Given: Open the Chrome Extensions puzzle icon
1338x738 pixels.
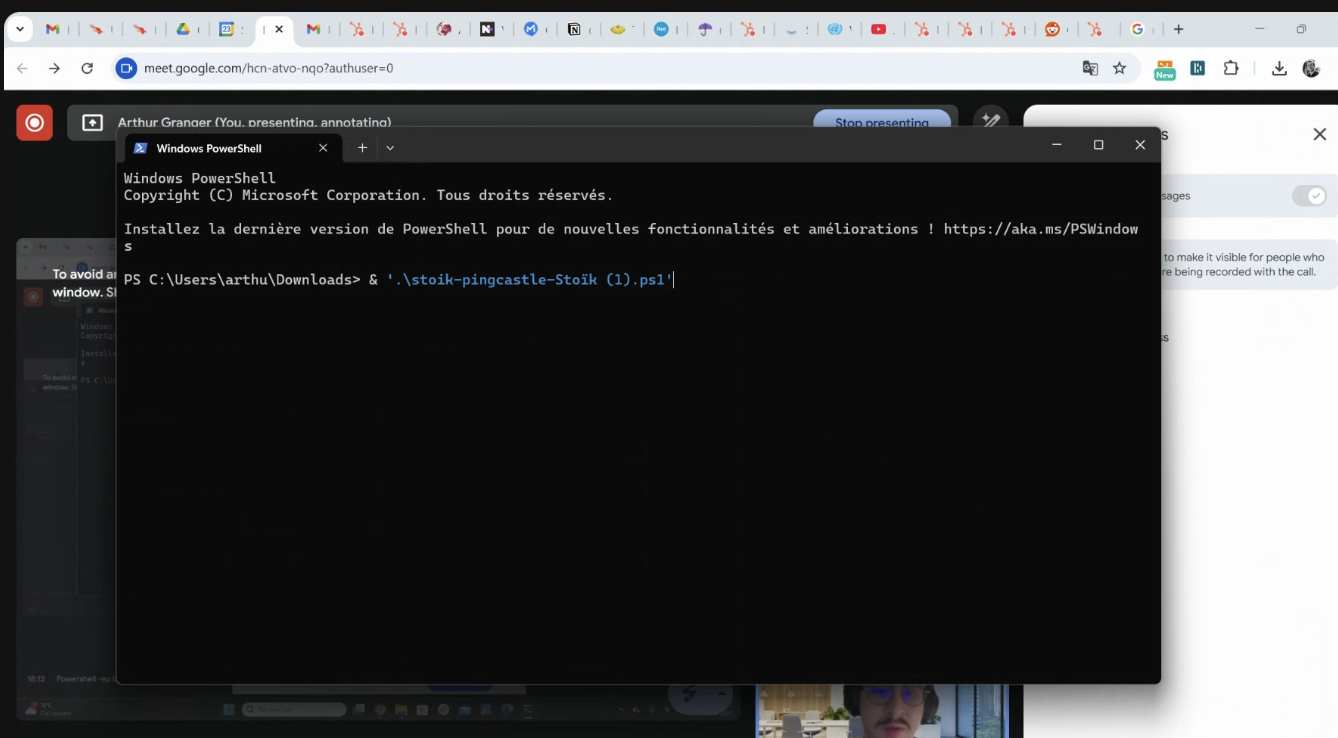Looking at the screenshot, I should [x=1231, y=68].
